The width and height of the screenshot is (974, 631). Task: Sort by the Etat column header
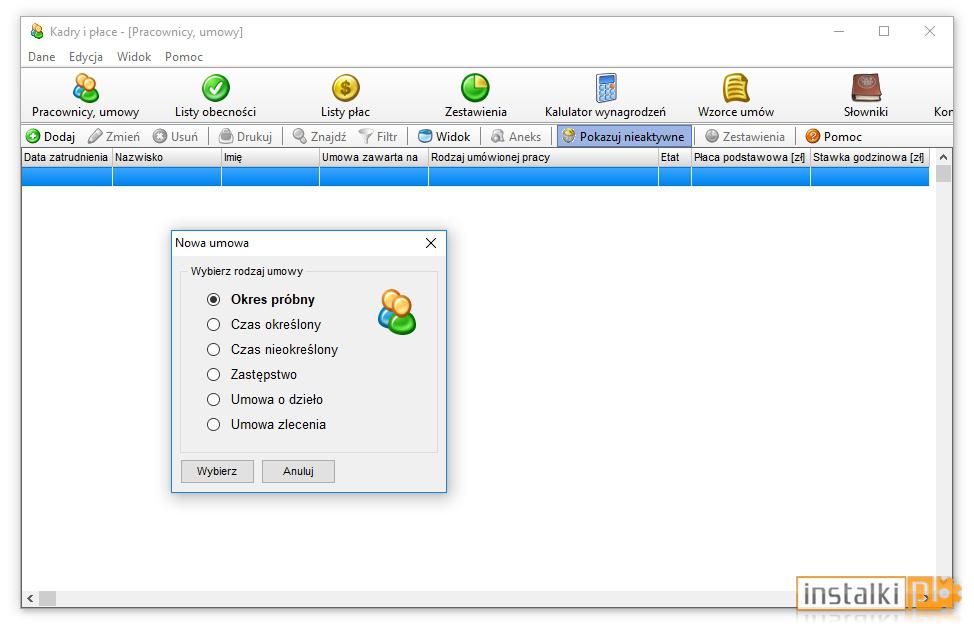[x=675, y=158]
